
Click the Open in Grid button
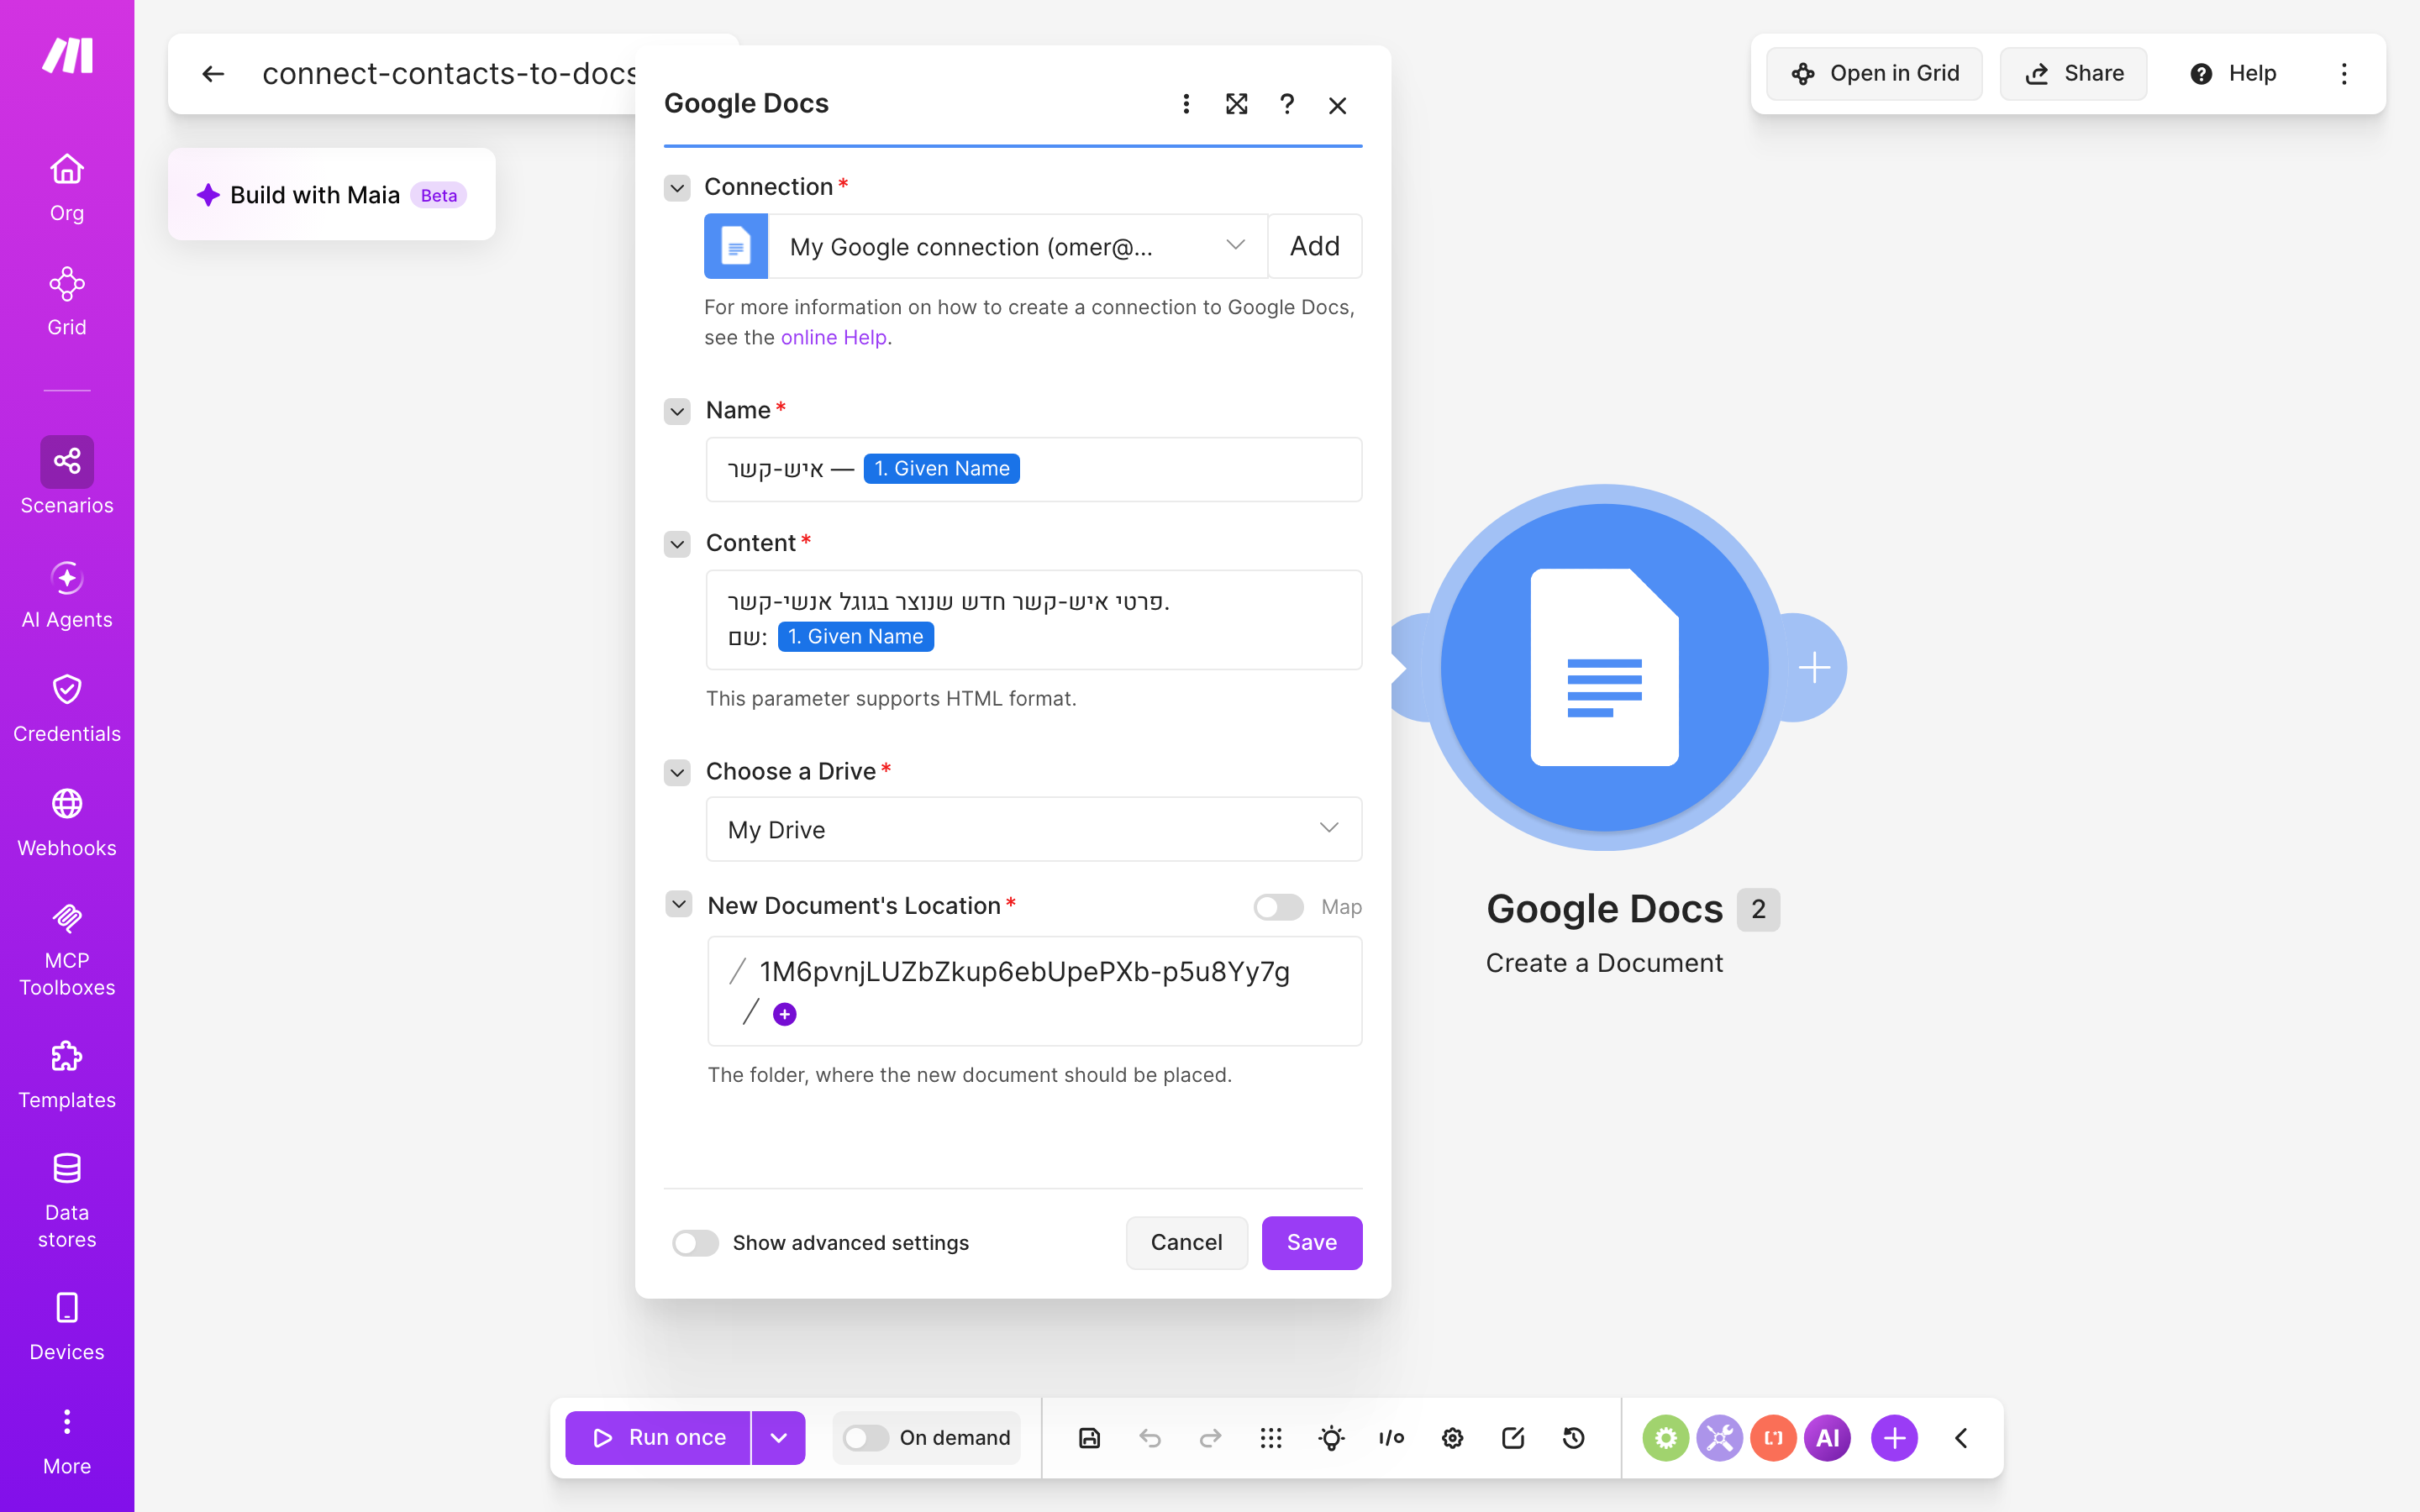1874,74
